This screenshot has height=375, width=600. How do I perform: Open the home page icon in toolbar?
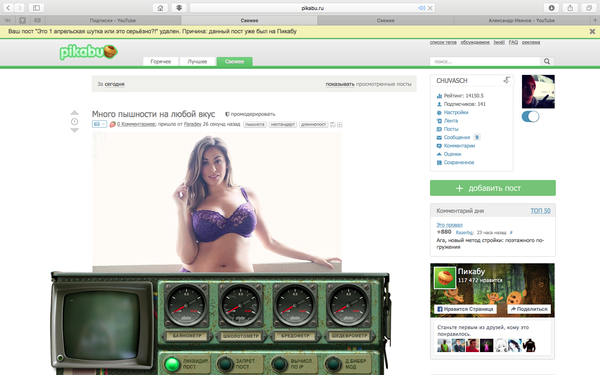160,8
